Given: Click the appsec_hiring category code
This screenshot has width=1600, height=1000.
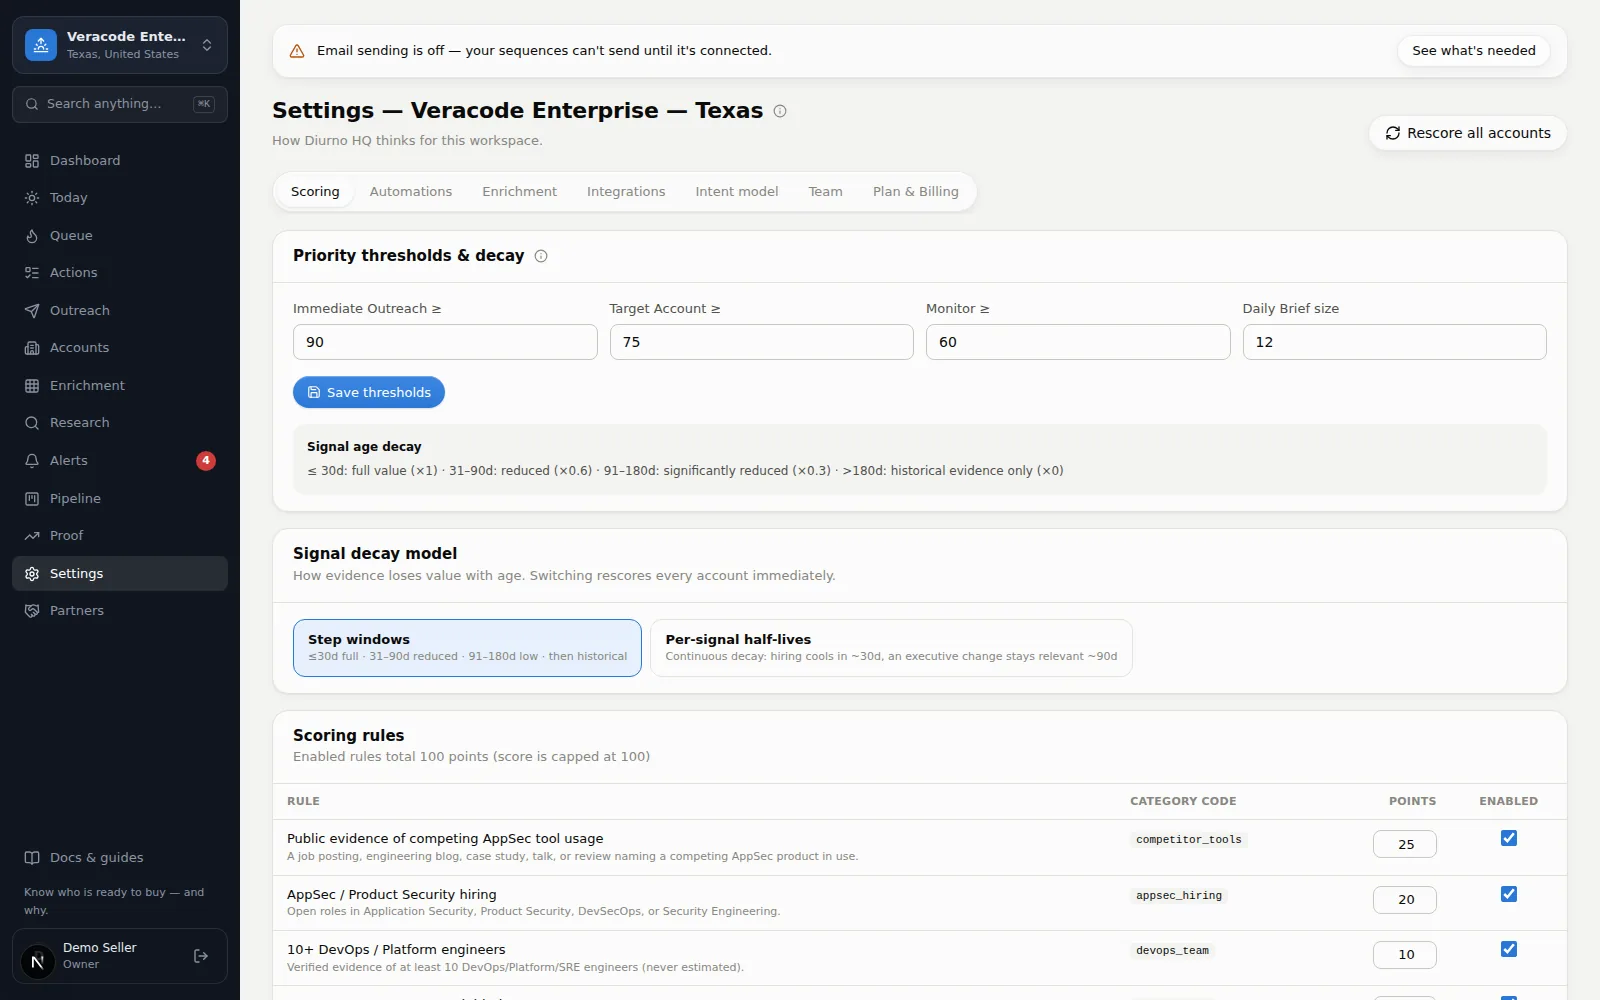Looking at the screenshot, I should 1179,896.
